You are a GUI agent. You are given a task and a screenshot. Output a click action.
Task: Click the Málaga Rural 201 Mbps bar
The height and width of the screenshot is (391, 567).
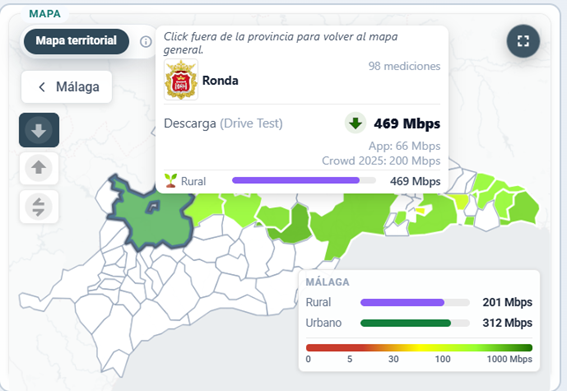[415, 302]
